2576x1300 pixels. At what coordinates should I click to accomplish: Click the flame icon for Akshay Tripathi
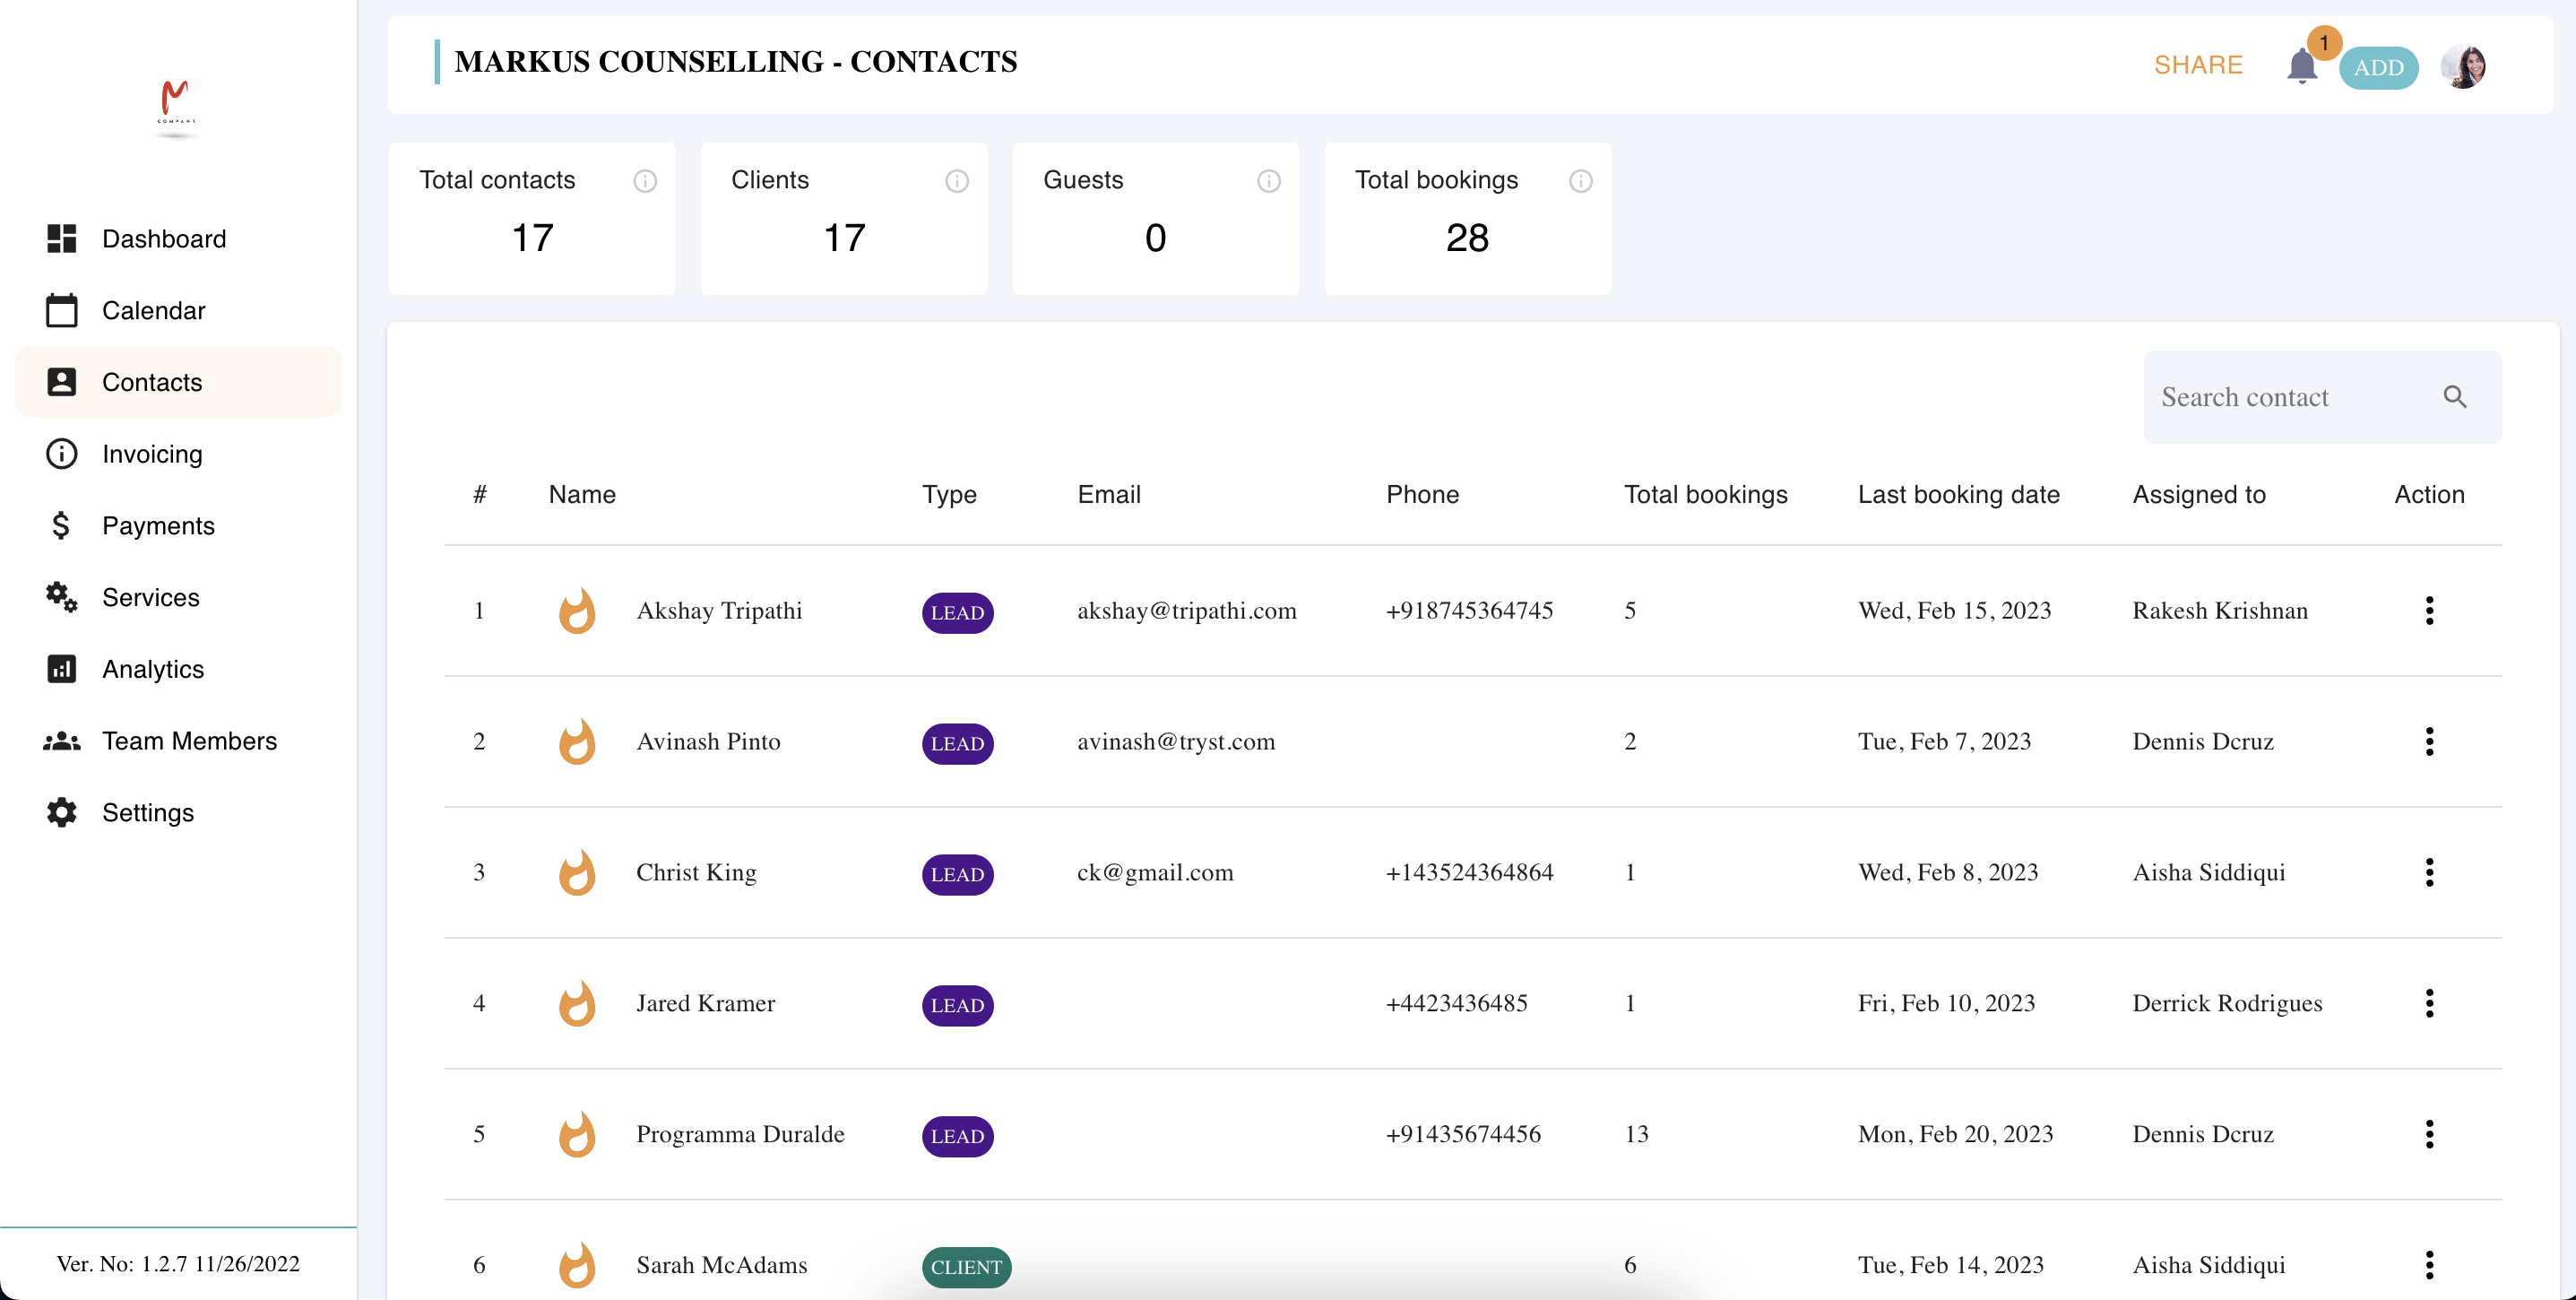(x=575, y=611)
